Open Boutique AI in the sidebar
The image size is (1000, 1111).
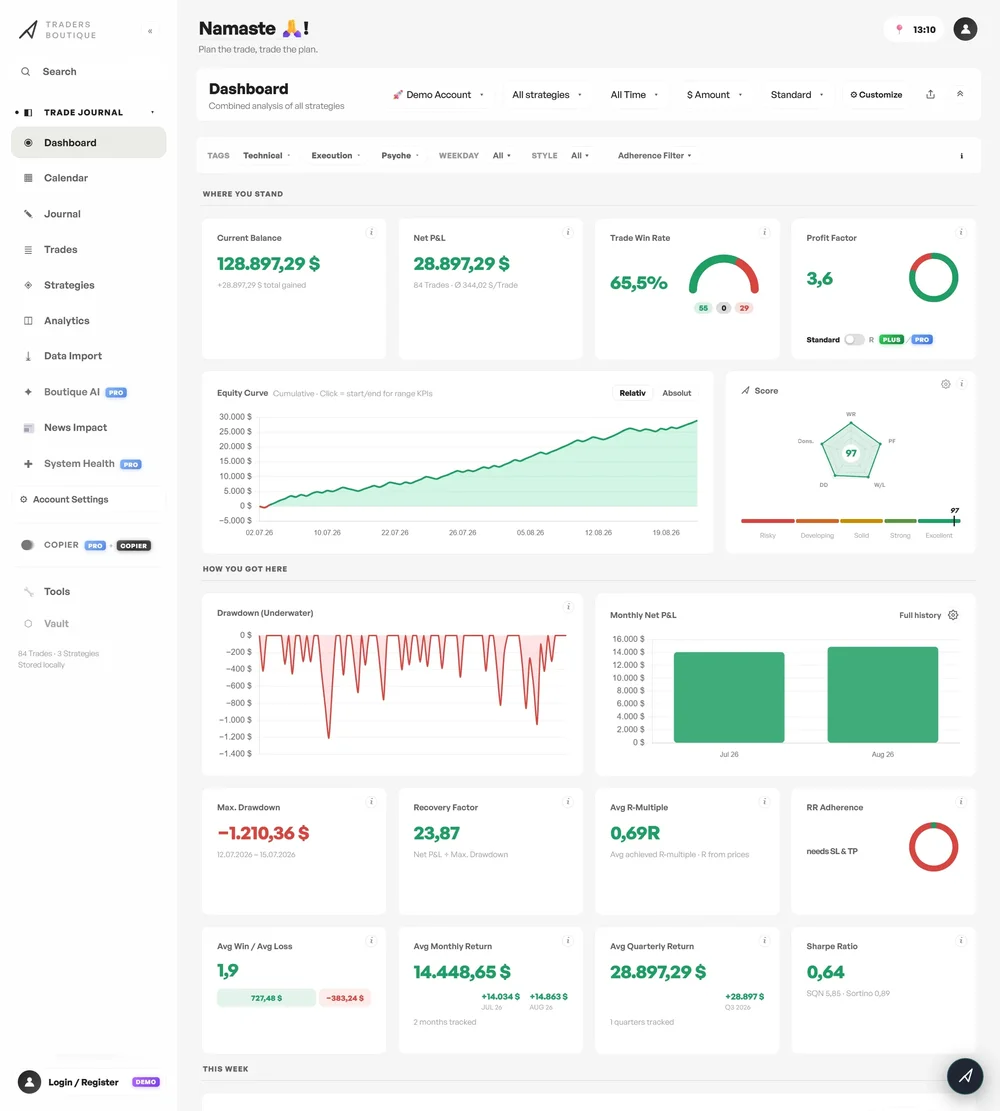click(89, 392)
